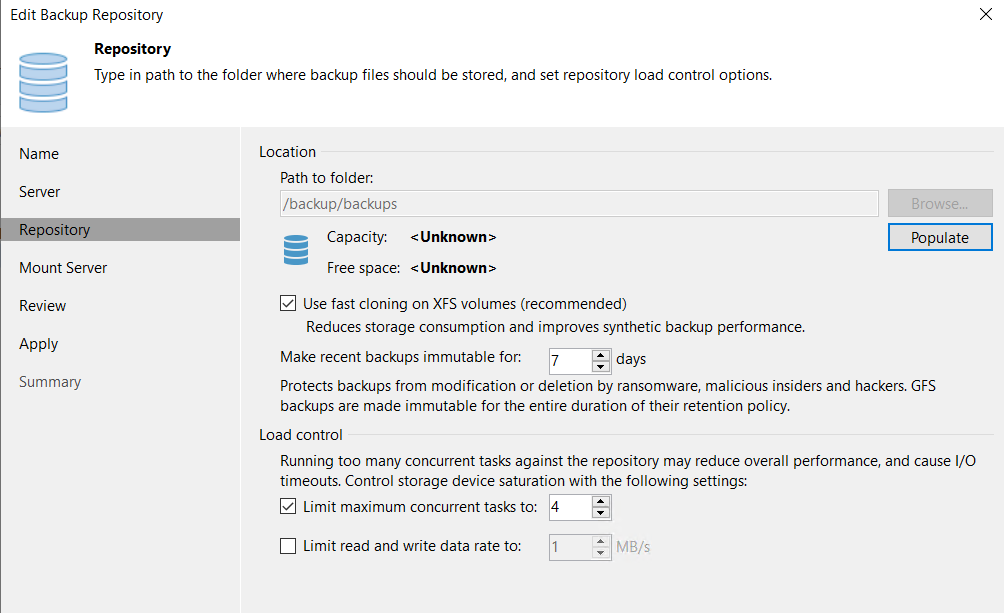
Task: Increase maximum concurrent tasks with up arrow
Action: coord(600,502)
